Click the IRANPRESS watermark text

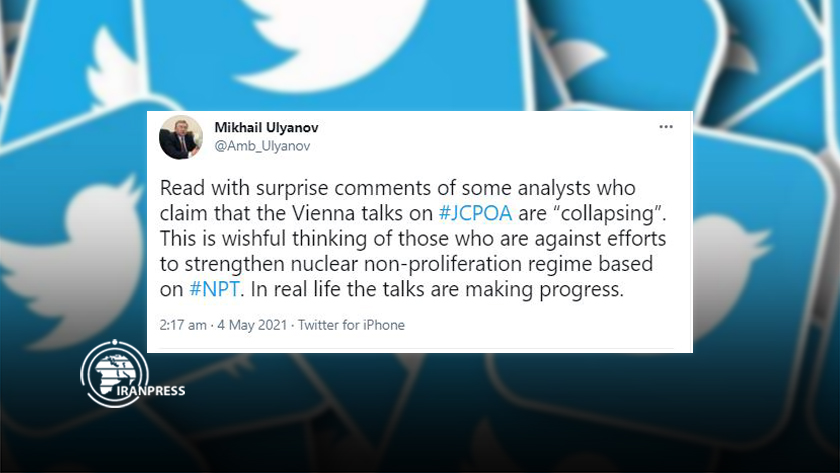coord(151,391)
